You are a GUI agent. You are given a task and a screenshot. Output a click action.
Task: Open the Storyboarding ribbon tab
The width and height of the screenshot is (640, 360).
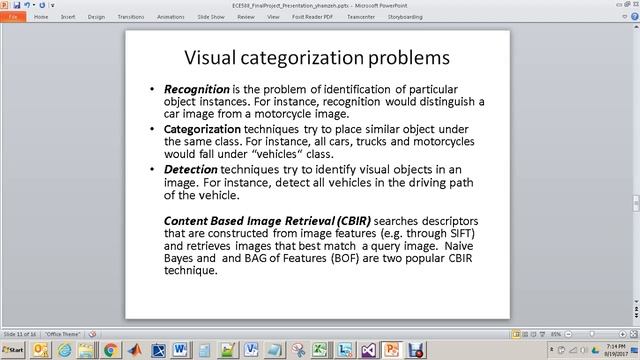pos(405,17)
